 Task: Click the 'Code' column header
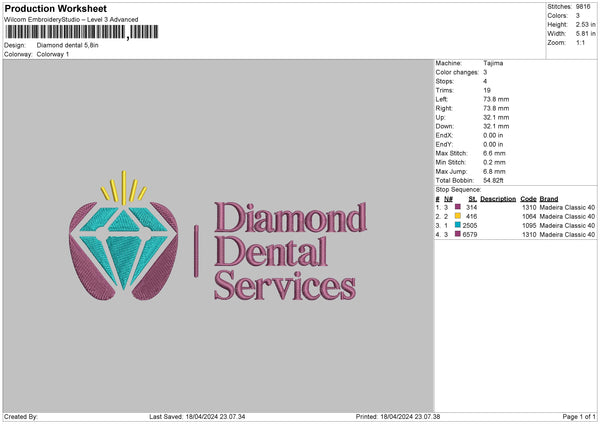point(528,199)
